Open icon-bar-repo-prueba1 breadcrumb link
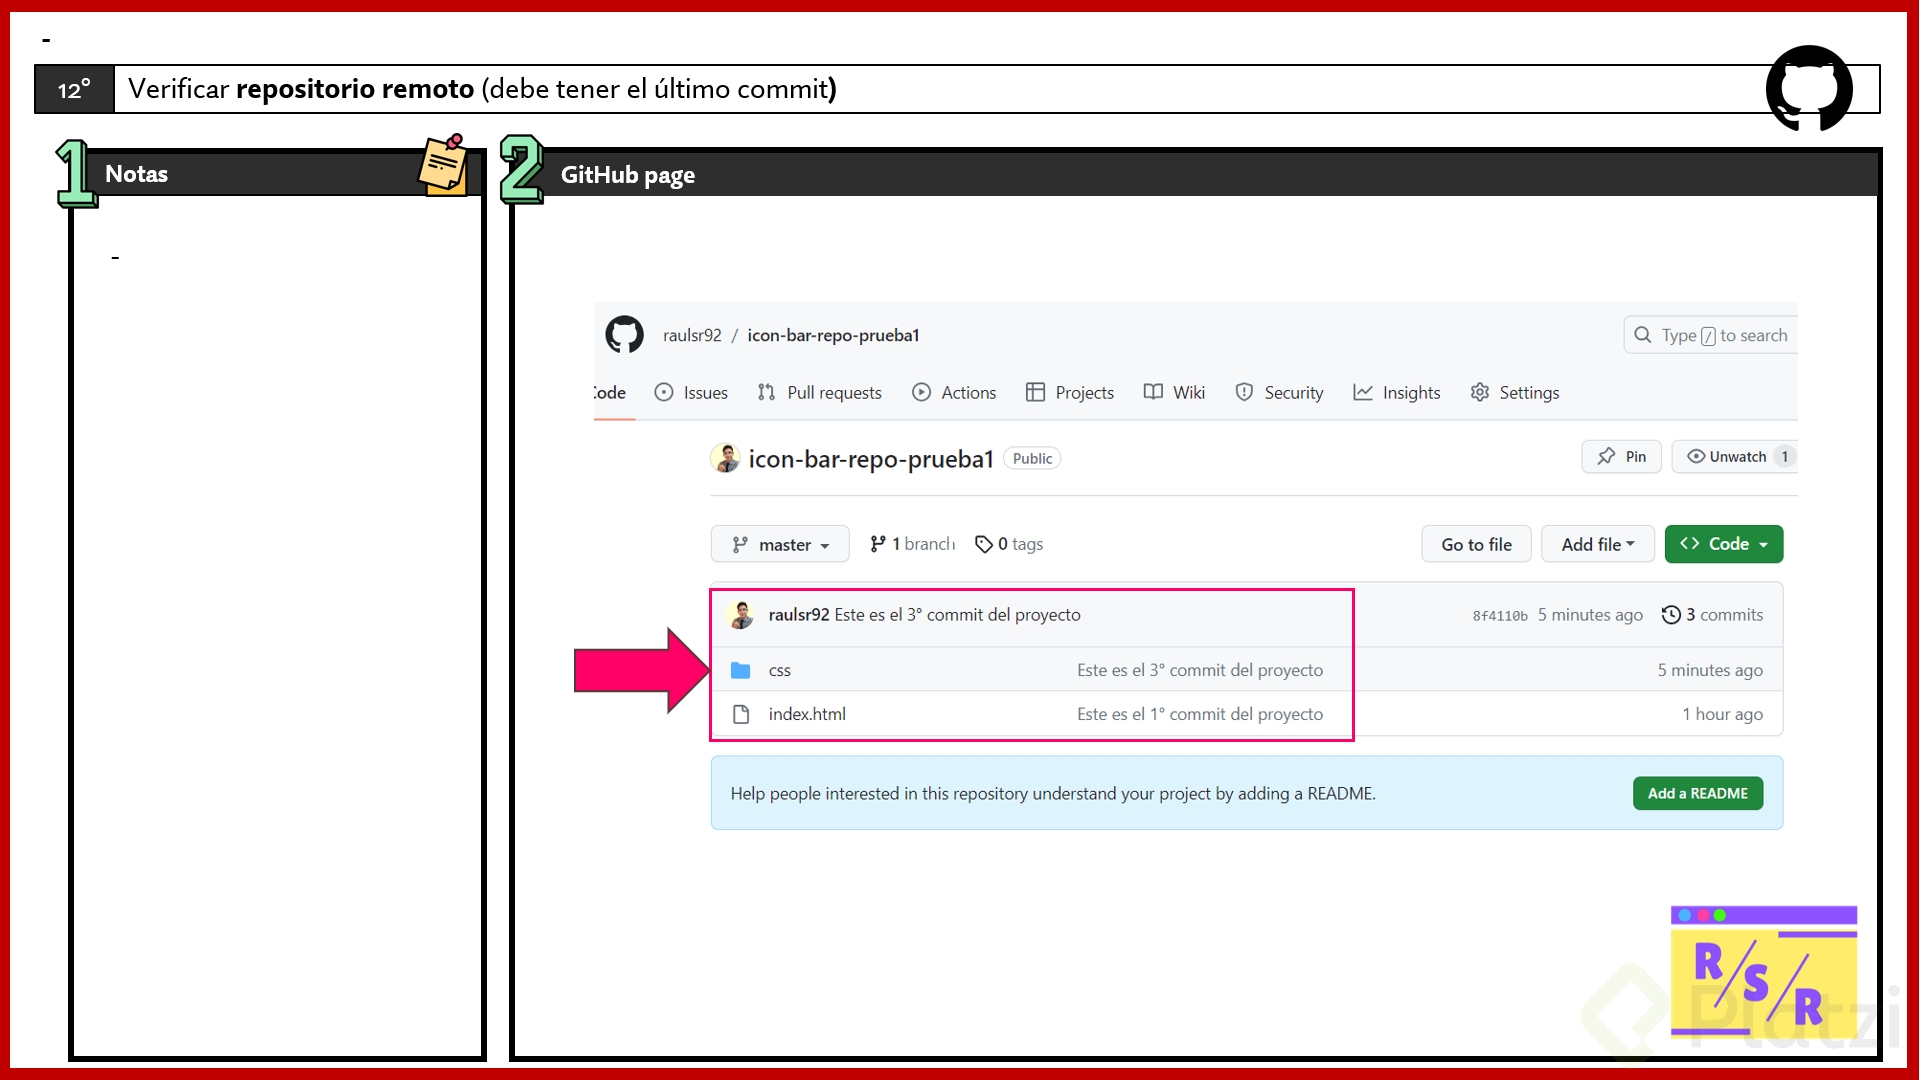 (833, 335)
